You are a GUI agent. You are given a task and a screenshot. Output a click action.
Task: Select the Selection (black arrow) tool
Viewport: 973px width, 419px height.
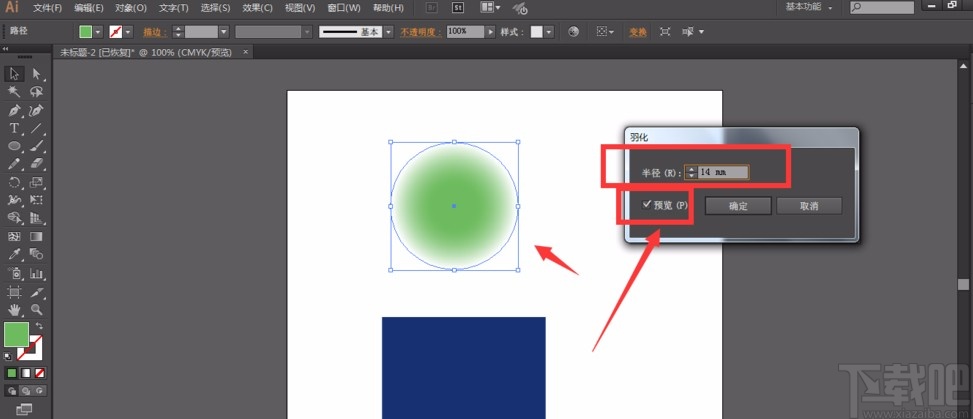14,74
